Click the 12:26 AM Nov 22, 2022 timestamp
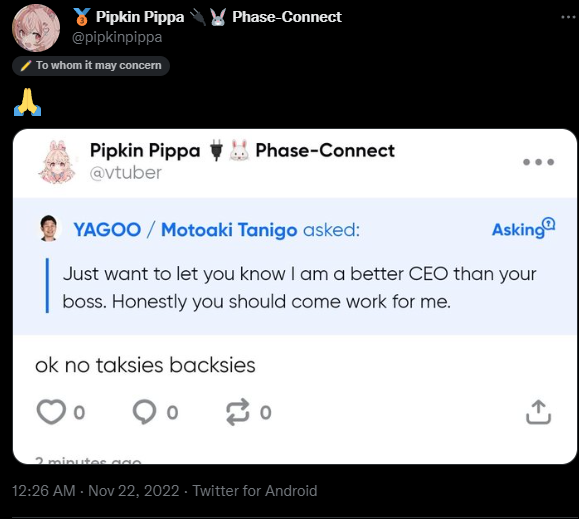This screenshot has width=579, height=519. tap(95, 491)
